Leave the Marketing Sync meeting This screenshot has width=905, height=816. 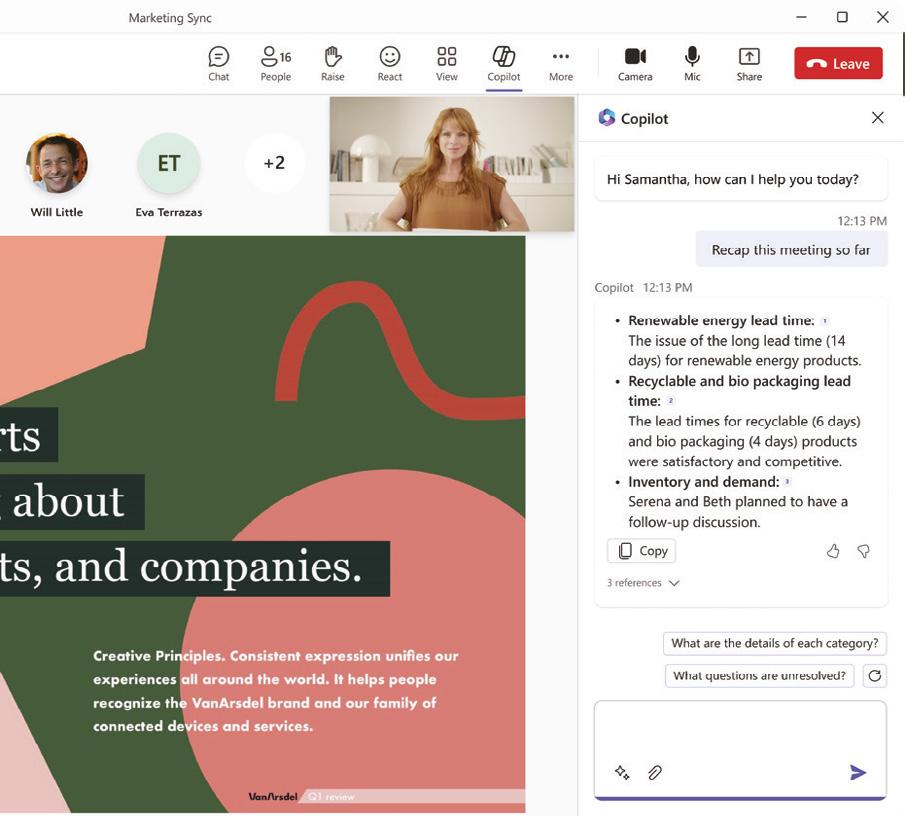tap(838, 63)
